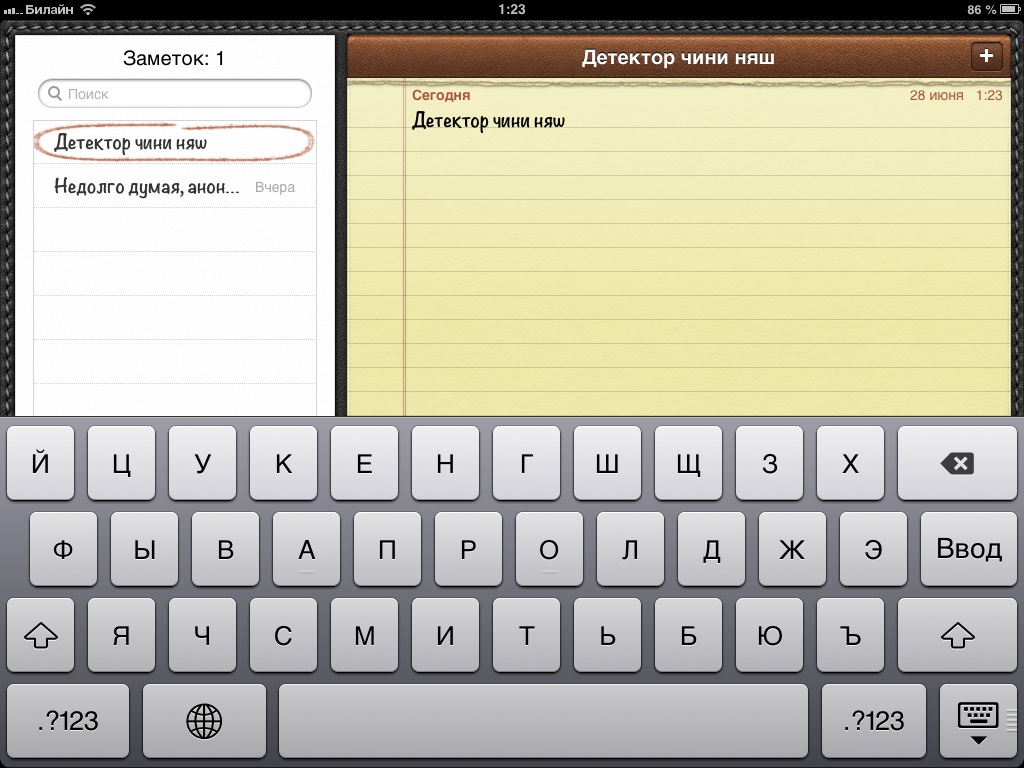Tap the plus icon to add a note
The image size is (1024, 768).
[x=986, y=56]
